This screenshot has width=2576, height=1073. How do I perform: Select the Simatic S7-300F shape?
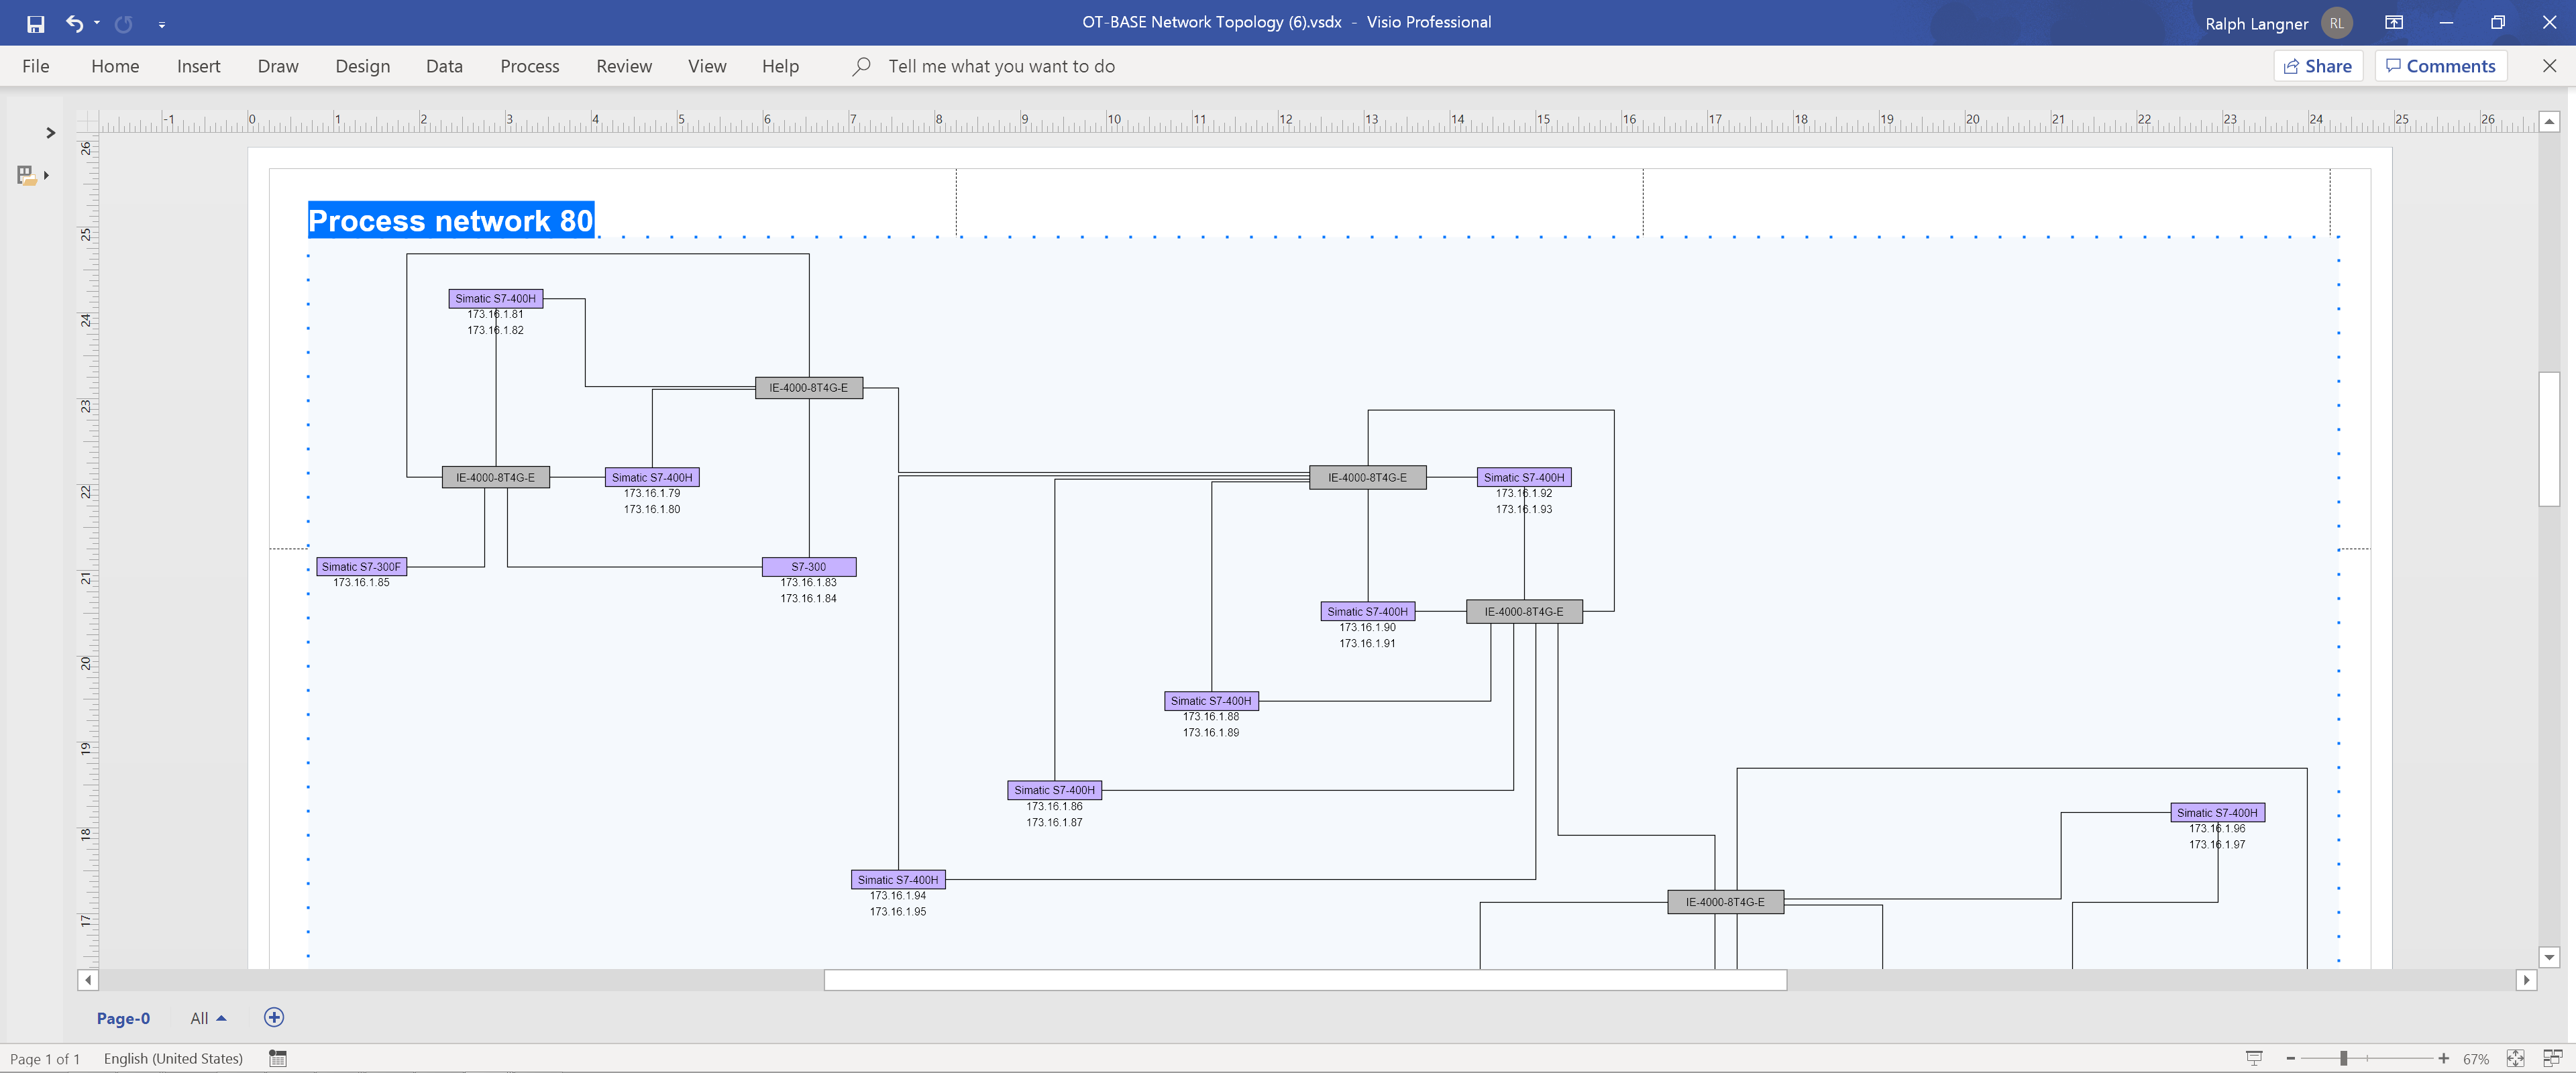pos(361,566)
